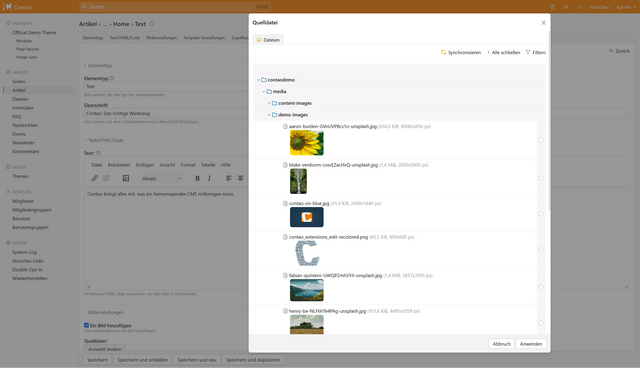Select radio button for aaron-burden sunflower image
Screen dimensions: 640x368
coord(540,140)
